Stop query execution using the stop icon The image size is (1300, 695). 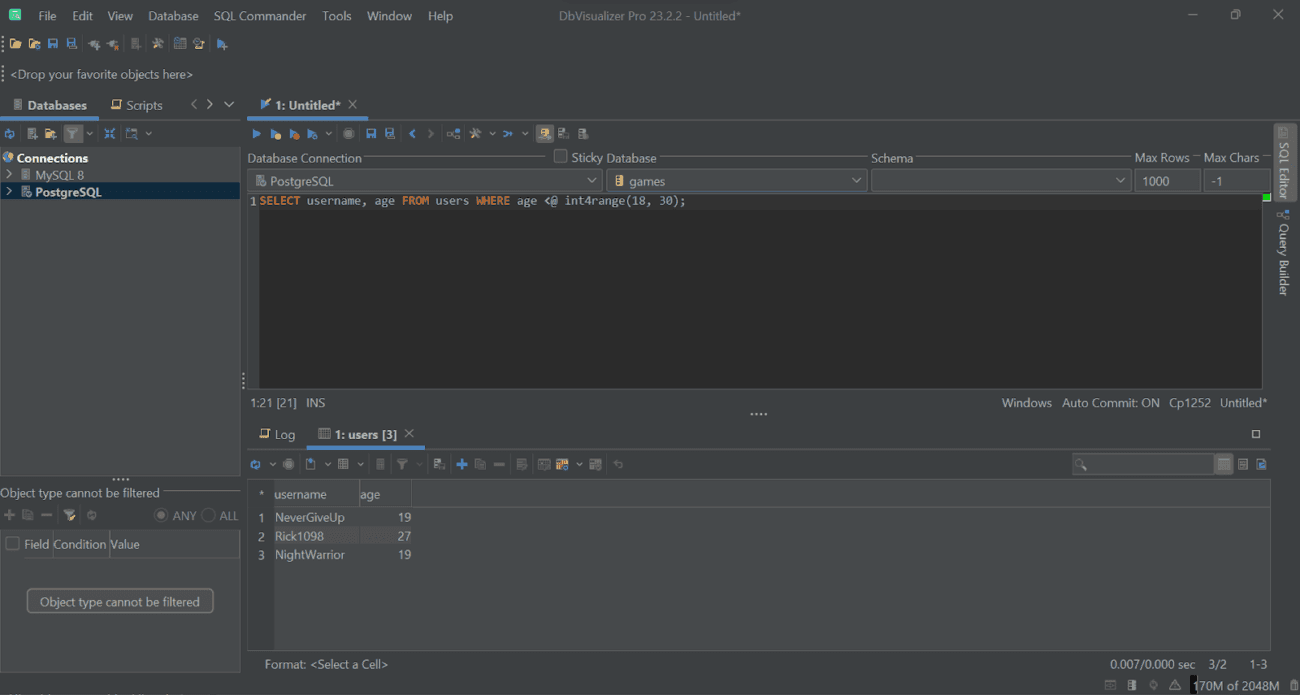(349, 133)
